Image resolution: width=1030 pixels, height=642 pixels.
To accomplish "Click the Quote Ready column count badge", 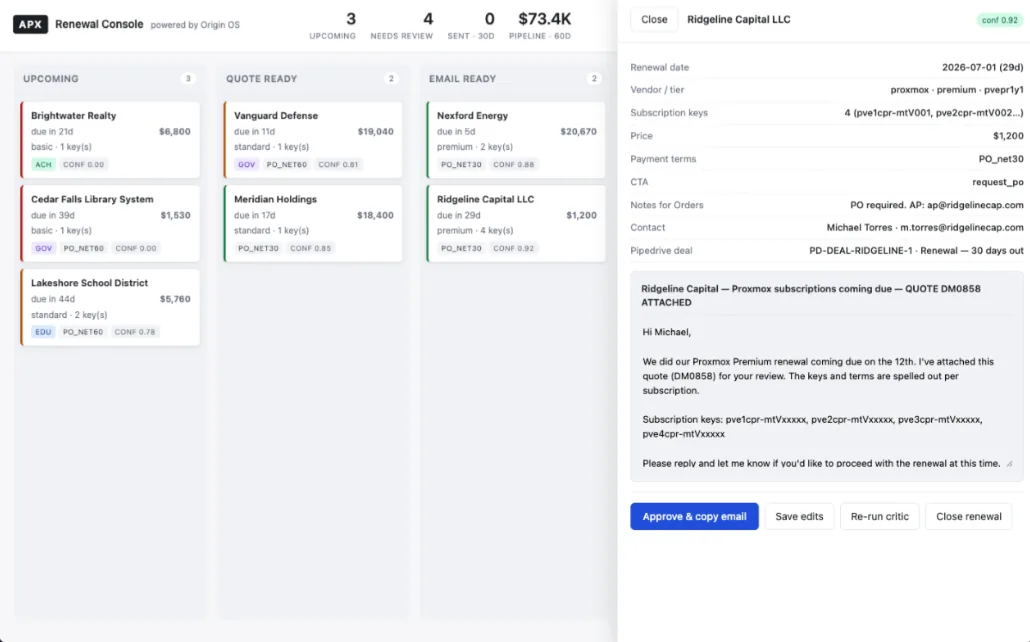I will [x=391, y=78].
